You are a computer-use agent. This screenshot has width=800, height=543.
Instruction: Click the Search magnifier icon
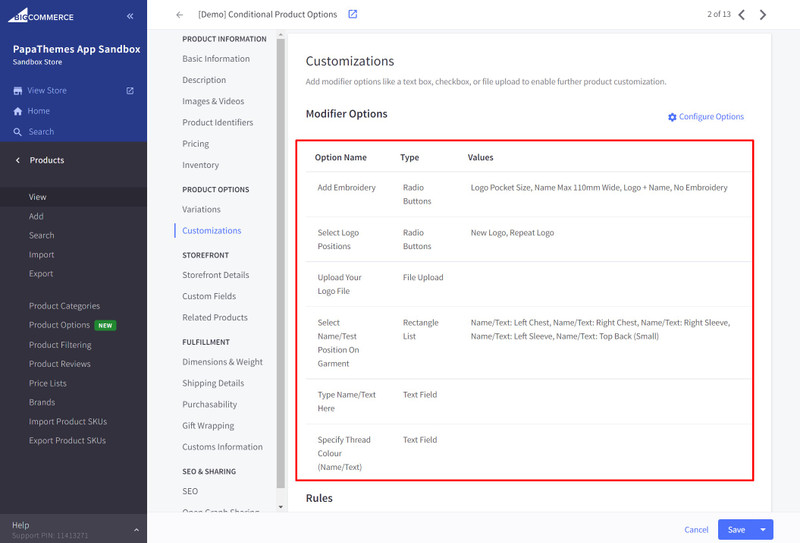point(17,132)
